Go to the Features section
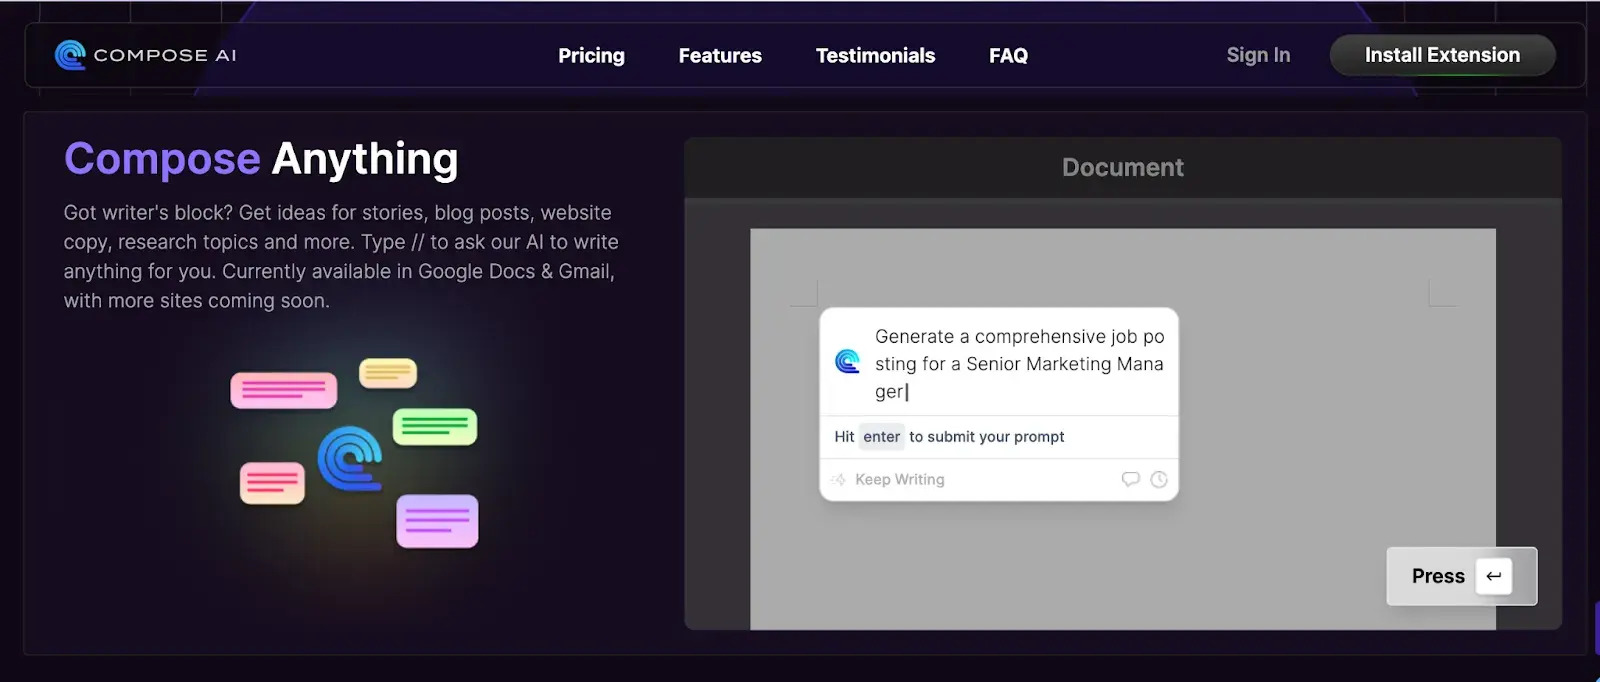The width and height of the screenshot is (1600, 682). coord(720,56)
